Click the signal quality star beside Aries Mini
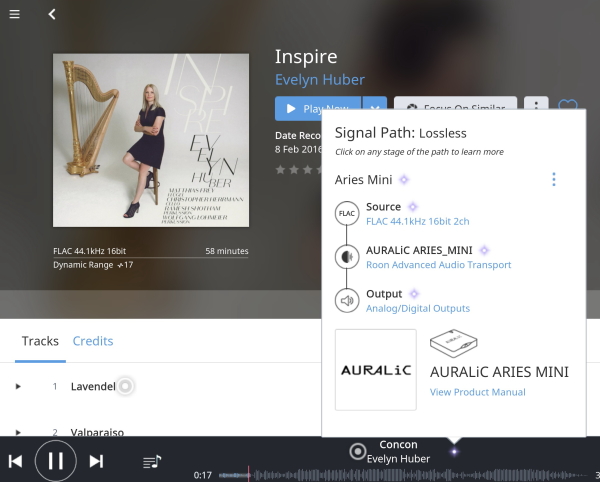The height and width of the screenshot is (482, 600). pos(404,179)
